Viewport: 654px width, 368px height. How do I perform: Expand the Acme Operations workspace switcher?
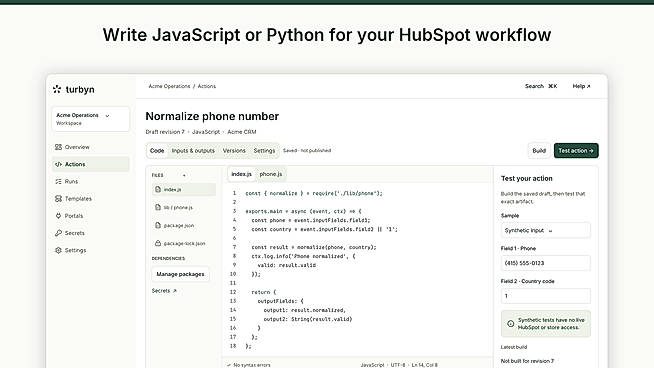coord(91,119)
